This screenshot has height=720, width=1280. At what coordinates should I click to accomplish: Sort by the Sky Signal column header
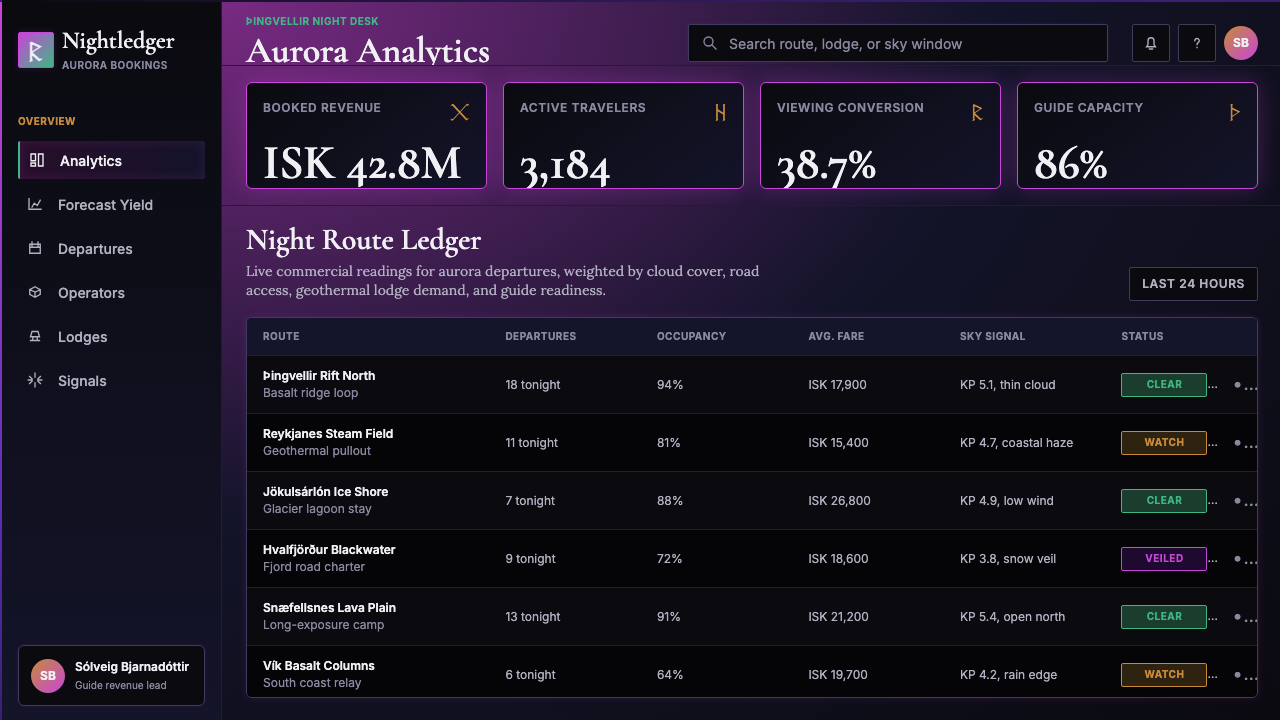point(992,336)
